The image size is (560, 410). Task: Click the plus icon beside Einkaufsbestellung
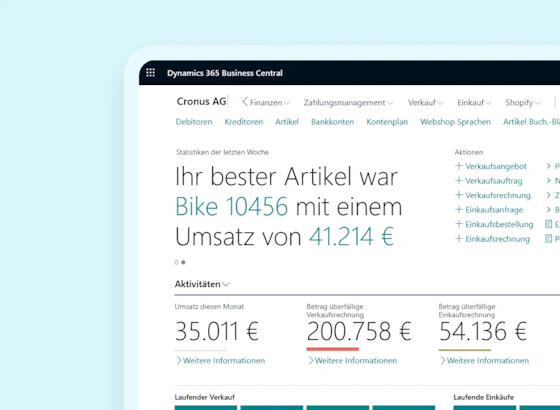pyautogui.click(x=459, y=224)
